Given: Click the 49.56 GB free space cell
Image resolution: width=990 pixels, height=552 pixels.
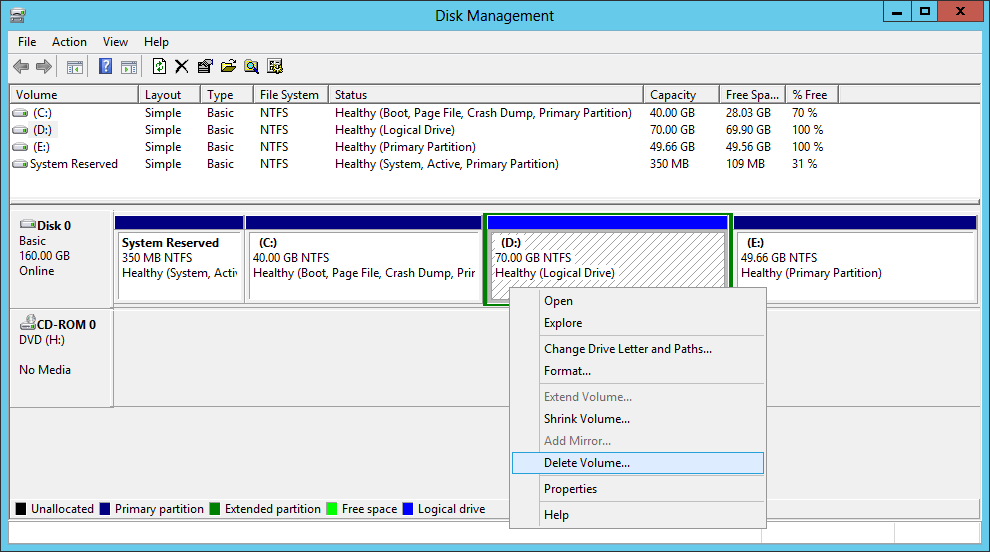Looking at the screenshot, I should coord(748,147).
